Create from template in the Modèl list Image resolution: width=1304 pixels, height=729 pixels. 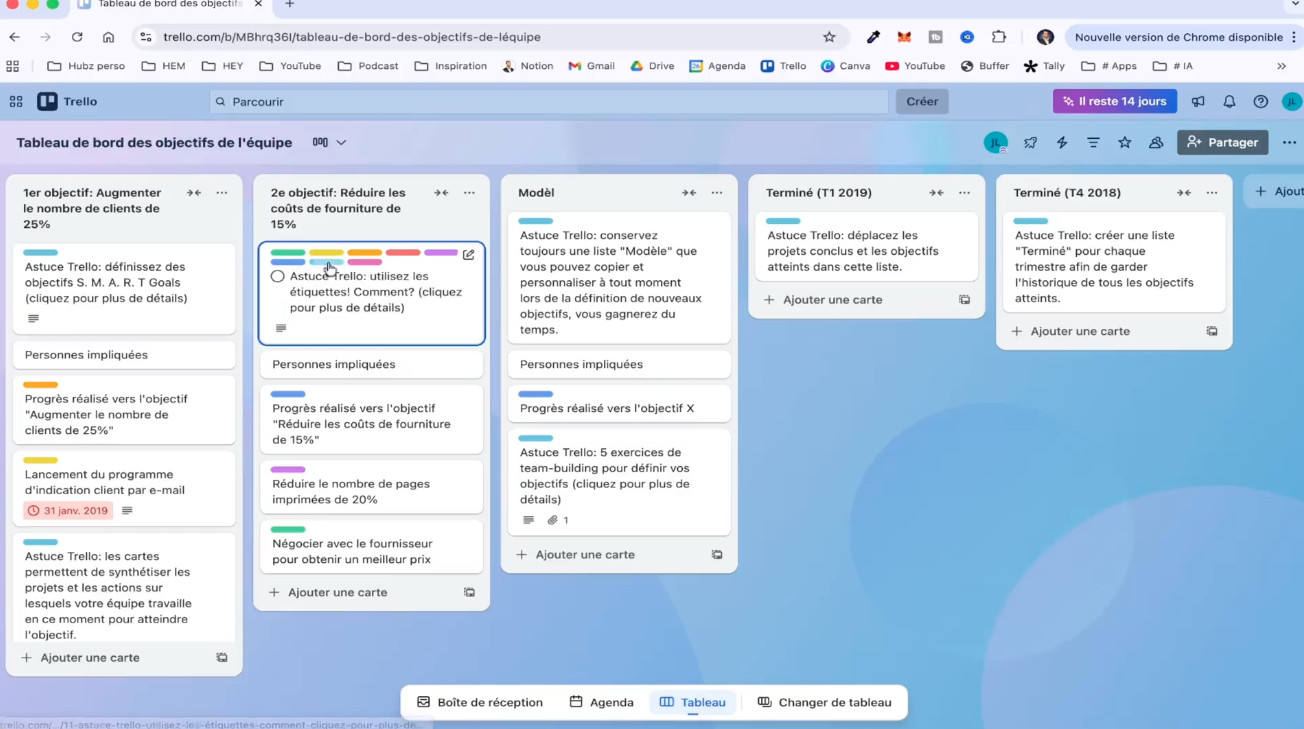tap(717, 555)
